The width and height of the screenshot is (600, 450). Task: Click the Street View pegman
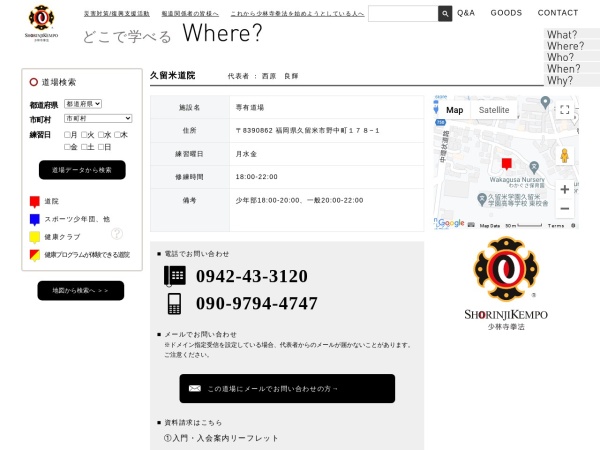click(564, 156)
